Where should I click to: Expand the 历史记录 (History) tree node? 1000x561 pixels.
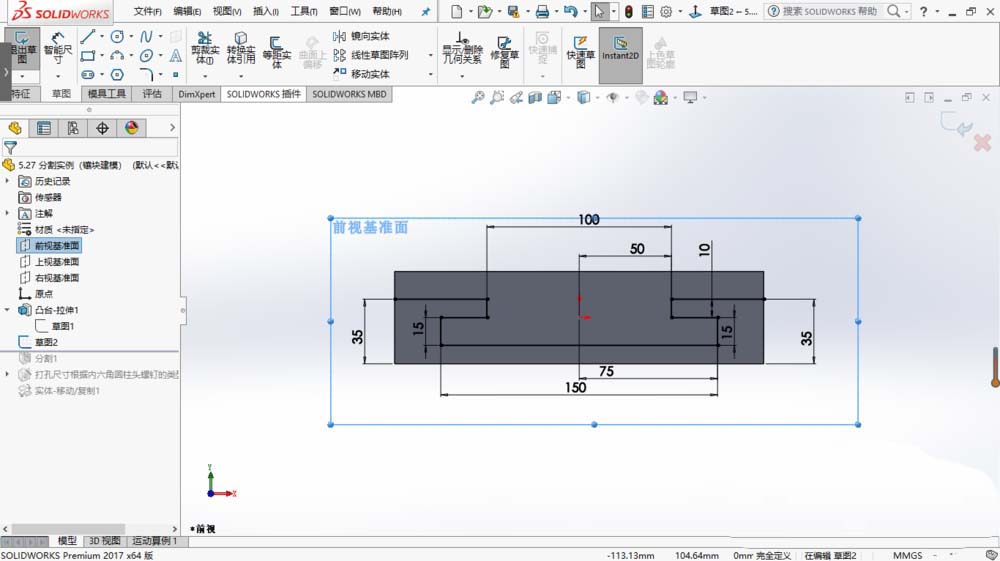pyautogui.click(x=8, y=181)
